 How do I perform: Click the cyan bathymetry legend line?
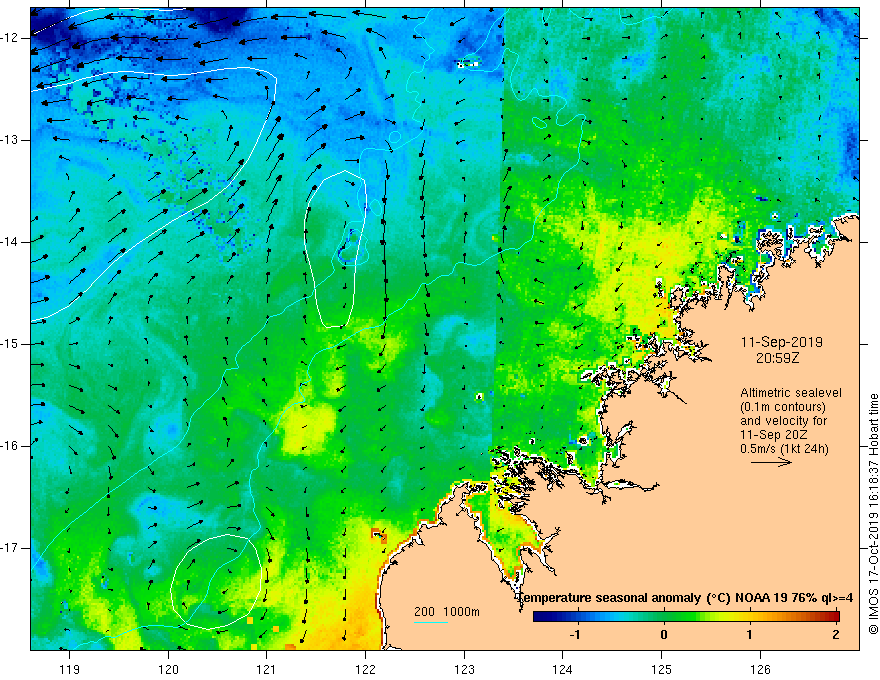coord(431,622)
